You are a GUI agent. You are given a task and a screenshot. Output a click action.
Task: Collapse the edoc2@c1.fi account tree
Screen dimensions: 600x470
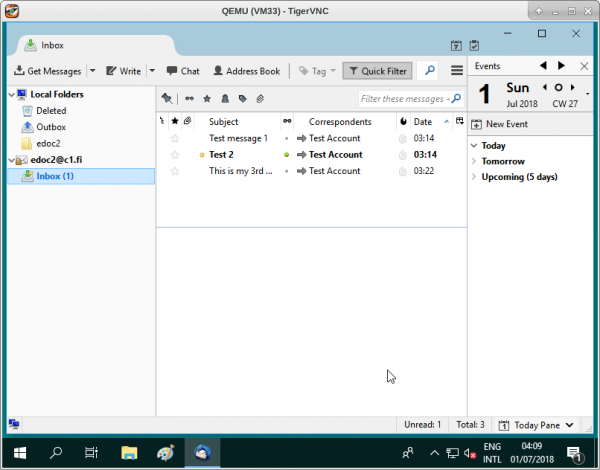click(11, 160)
